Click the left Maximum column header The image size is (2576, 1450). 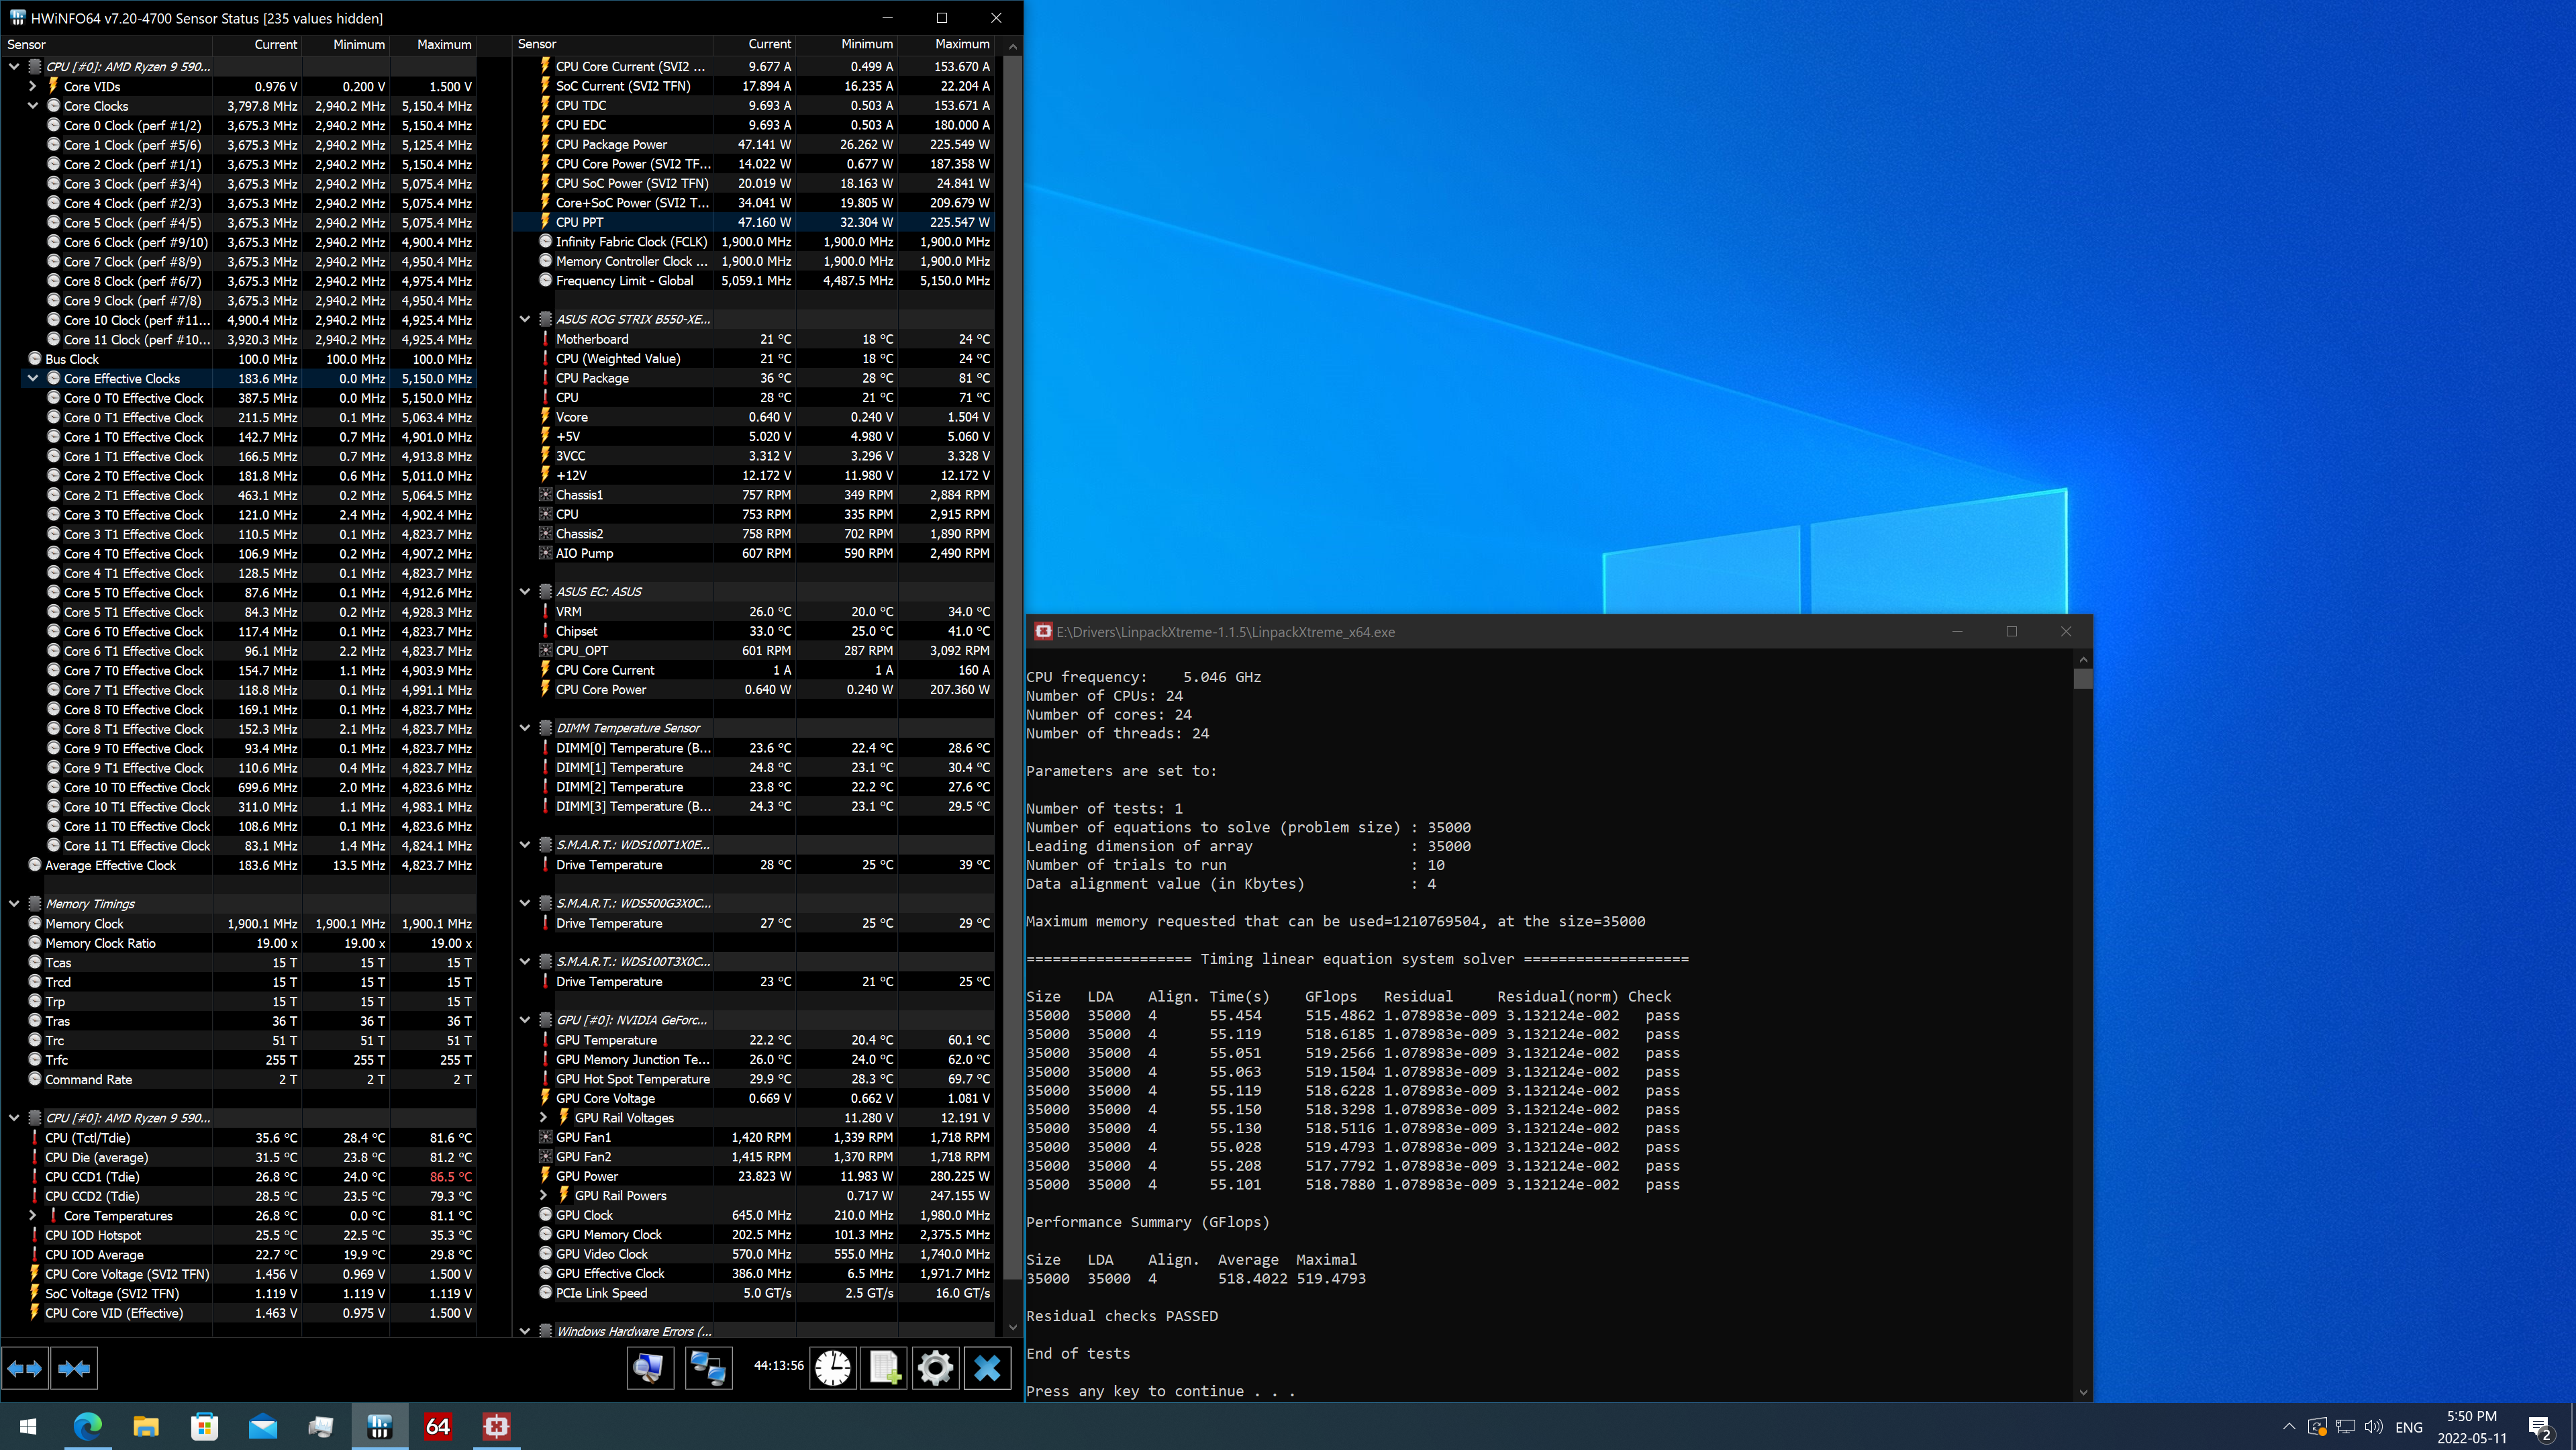tap(433, 44)
